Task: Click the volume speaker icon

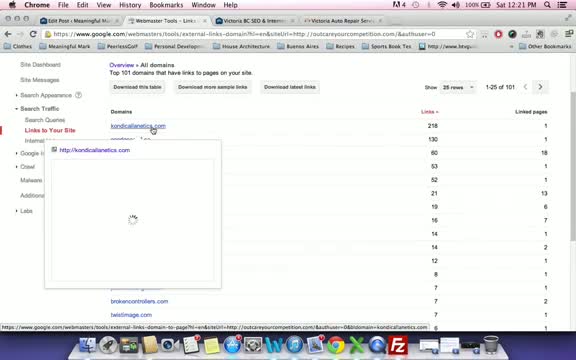Action: click(456, 5)
